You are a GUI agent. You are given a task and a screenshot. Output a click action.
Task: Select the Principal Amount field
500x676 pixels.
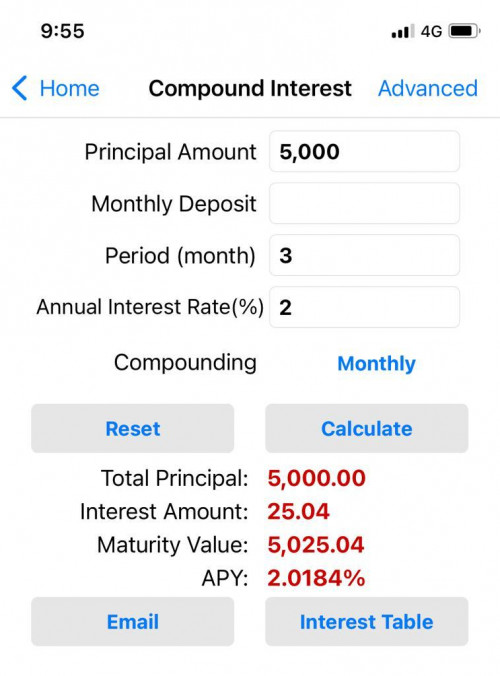pos(364,151)
